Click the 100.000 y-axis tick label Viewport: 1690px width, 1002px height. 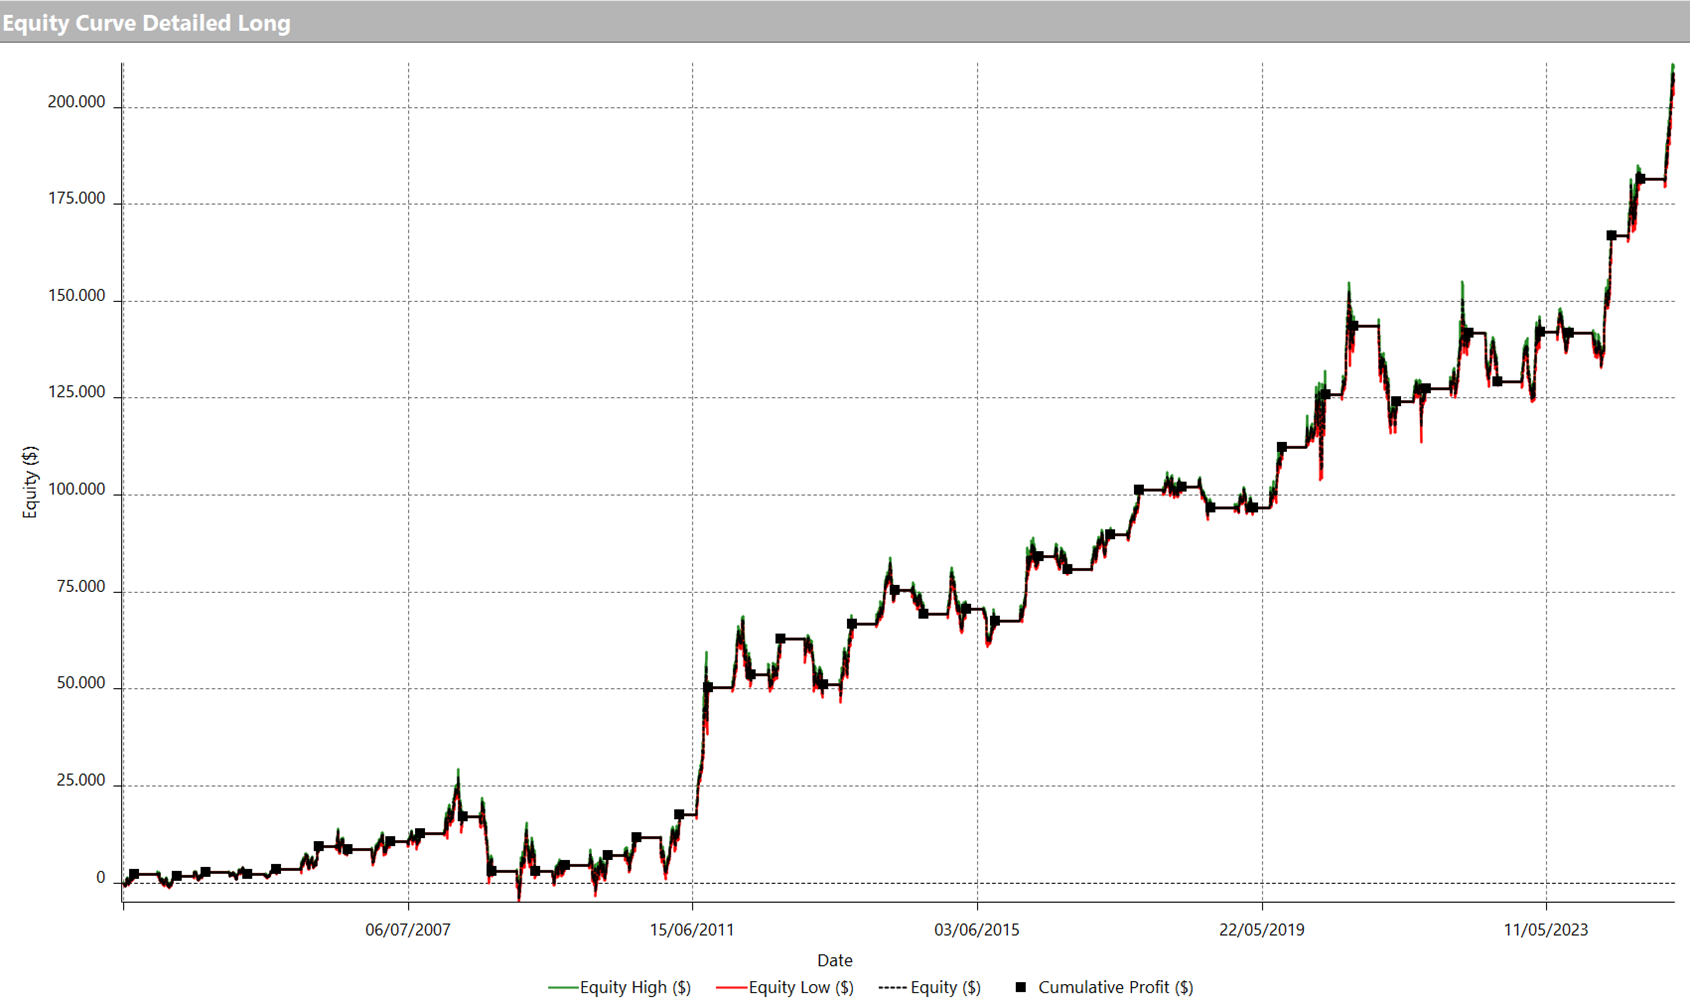76,490
